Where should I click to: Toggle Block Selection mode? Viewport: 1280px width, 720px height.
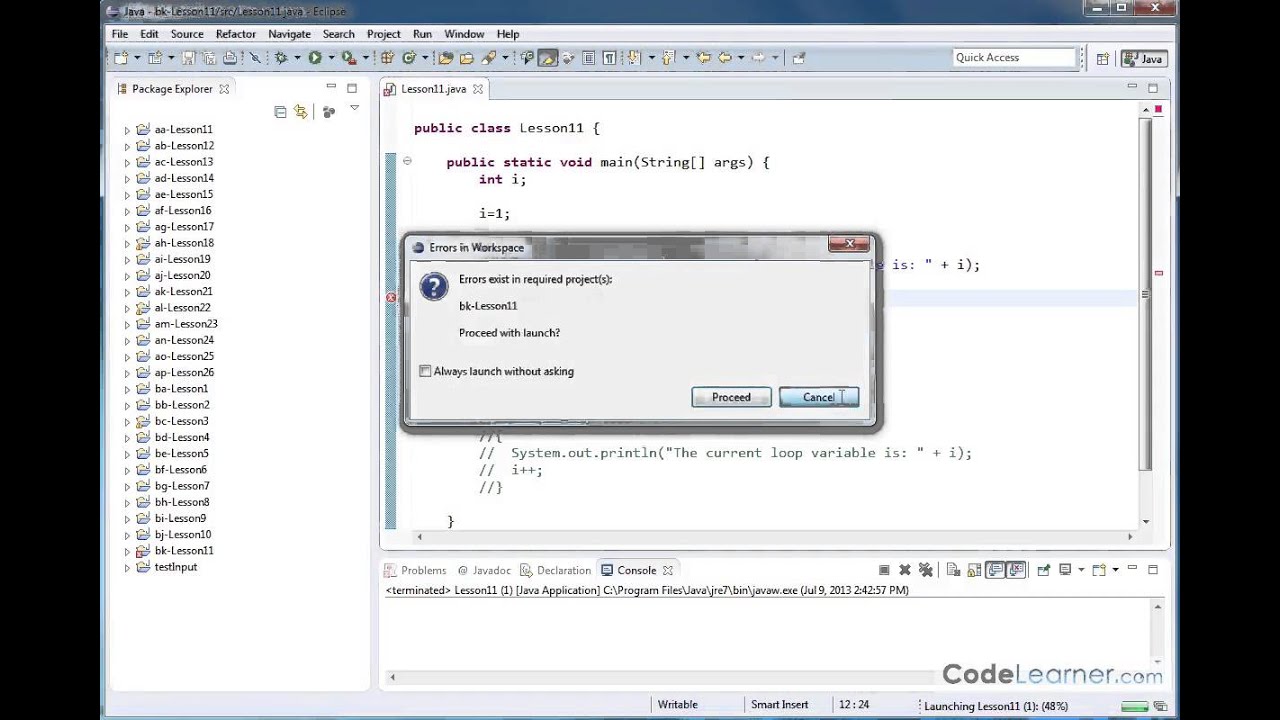(x=589, y=58)
